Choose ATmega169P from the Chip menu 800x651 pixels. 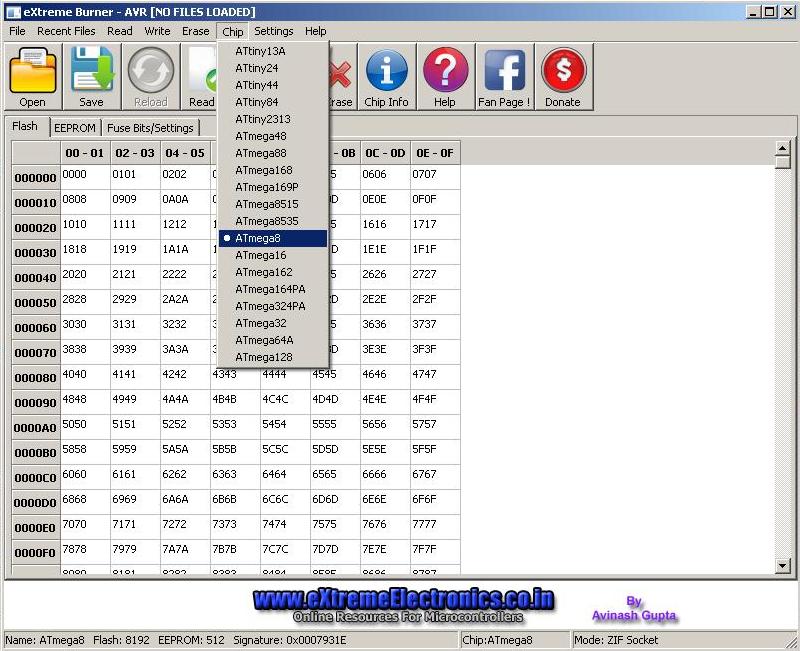(x=273, y=187)
